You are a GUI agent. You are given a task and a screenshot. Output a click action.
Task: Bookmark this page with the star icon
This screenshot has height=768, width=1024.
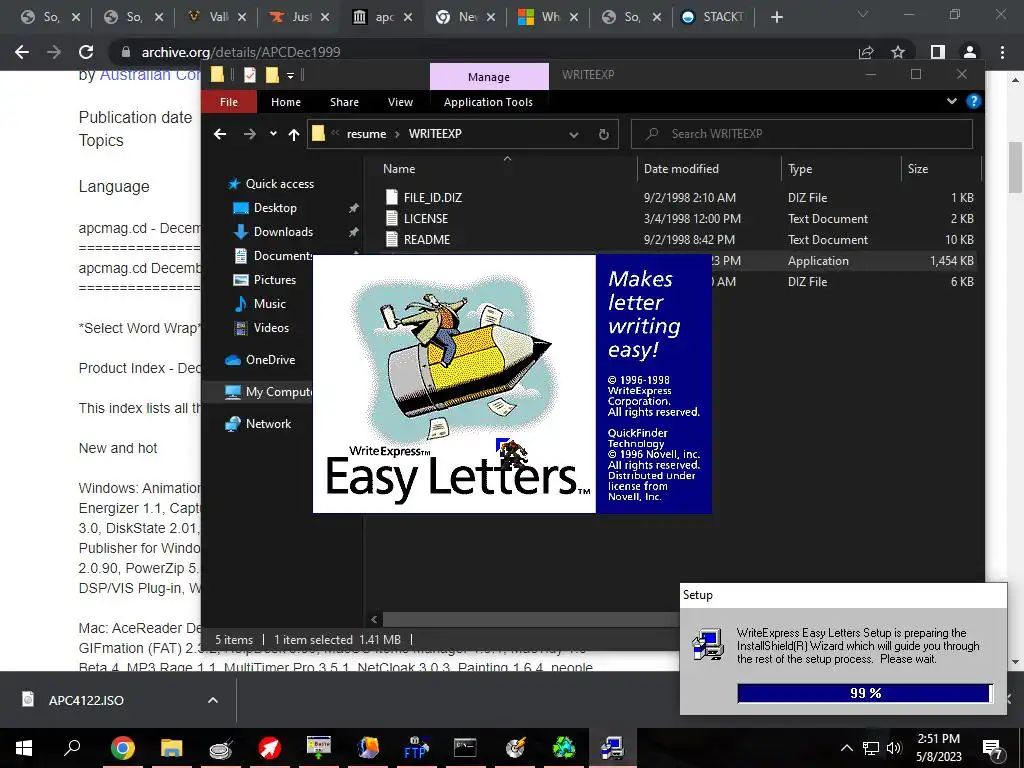coord(898,52)
